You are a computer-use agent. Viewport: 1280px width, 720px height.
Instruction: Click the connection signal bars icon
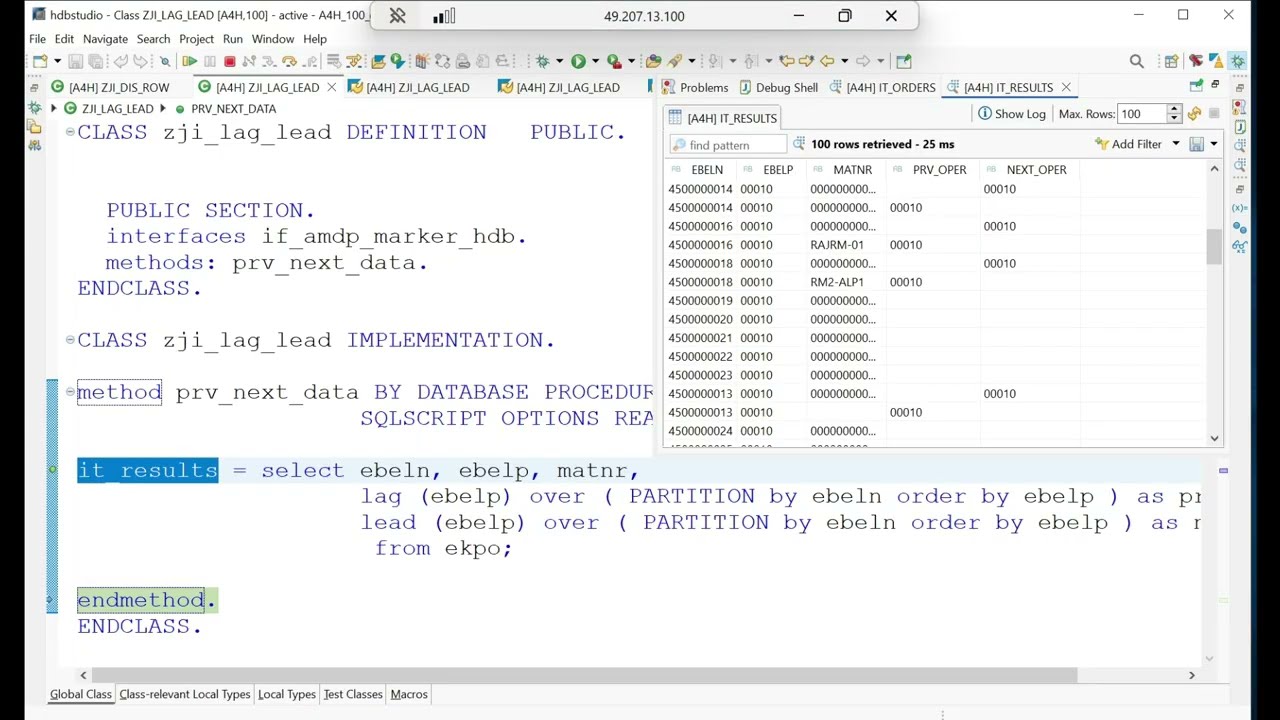444,16
